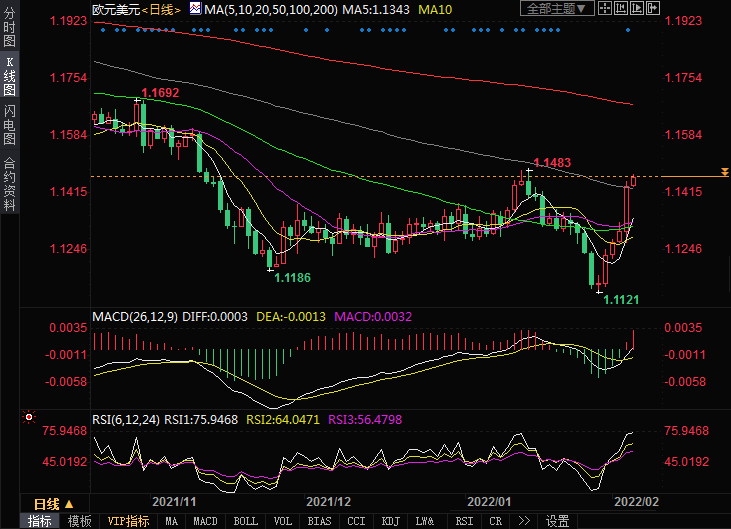
Task: Click the BOLL indicator button
Action: tap(245, 521)
